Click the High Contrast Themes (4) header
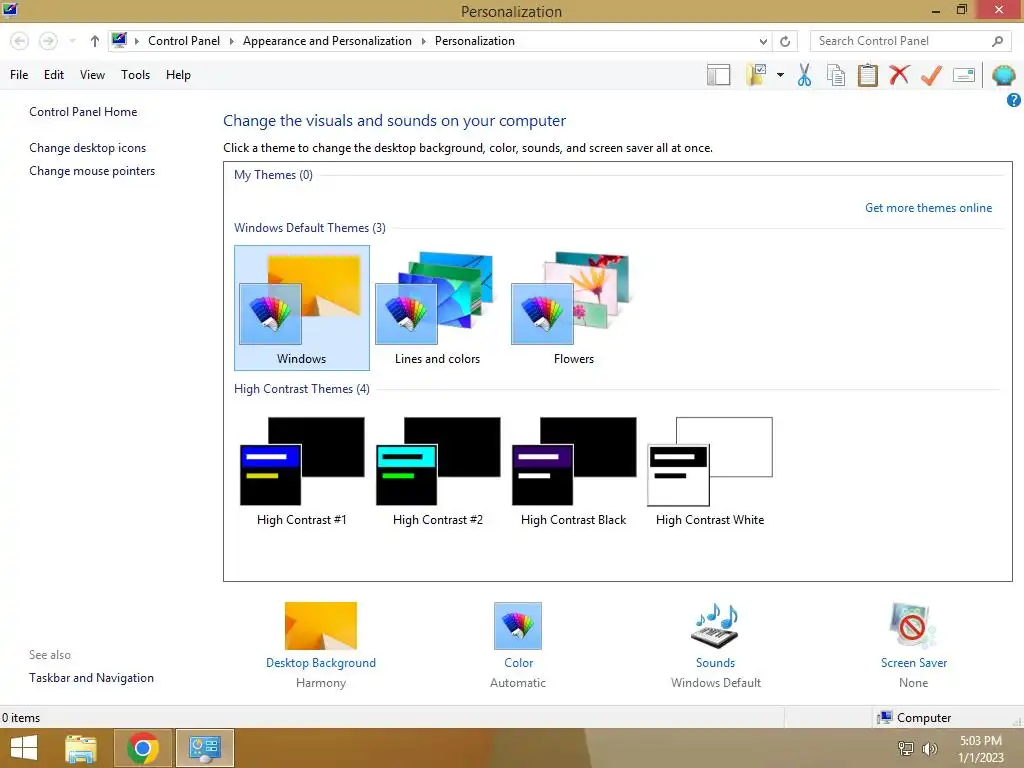 tap(302, 389)
